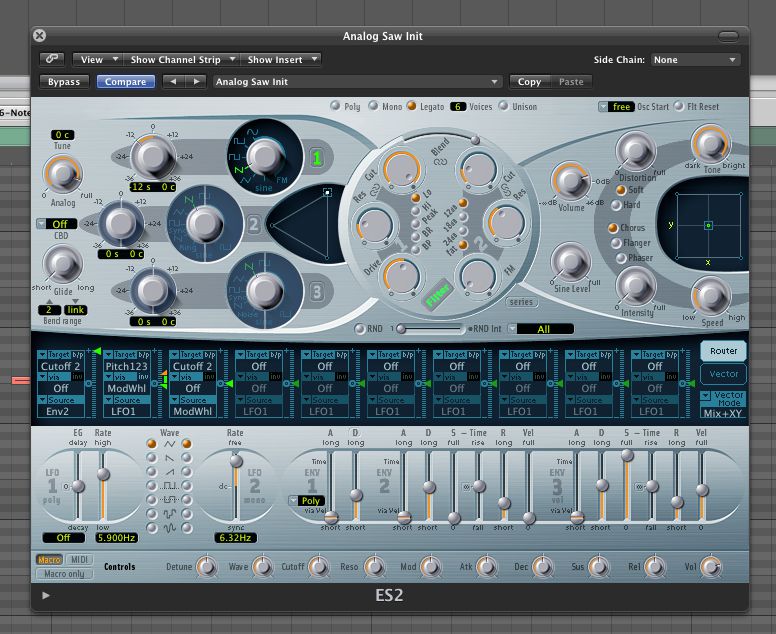Screen dimensions: 776x634
Task: Select Flanger effect
Action: click(616, 243)
